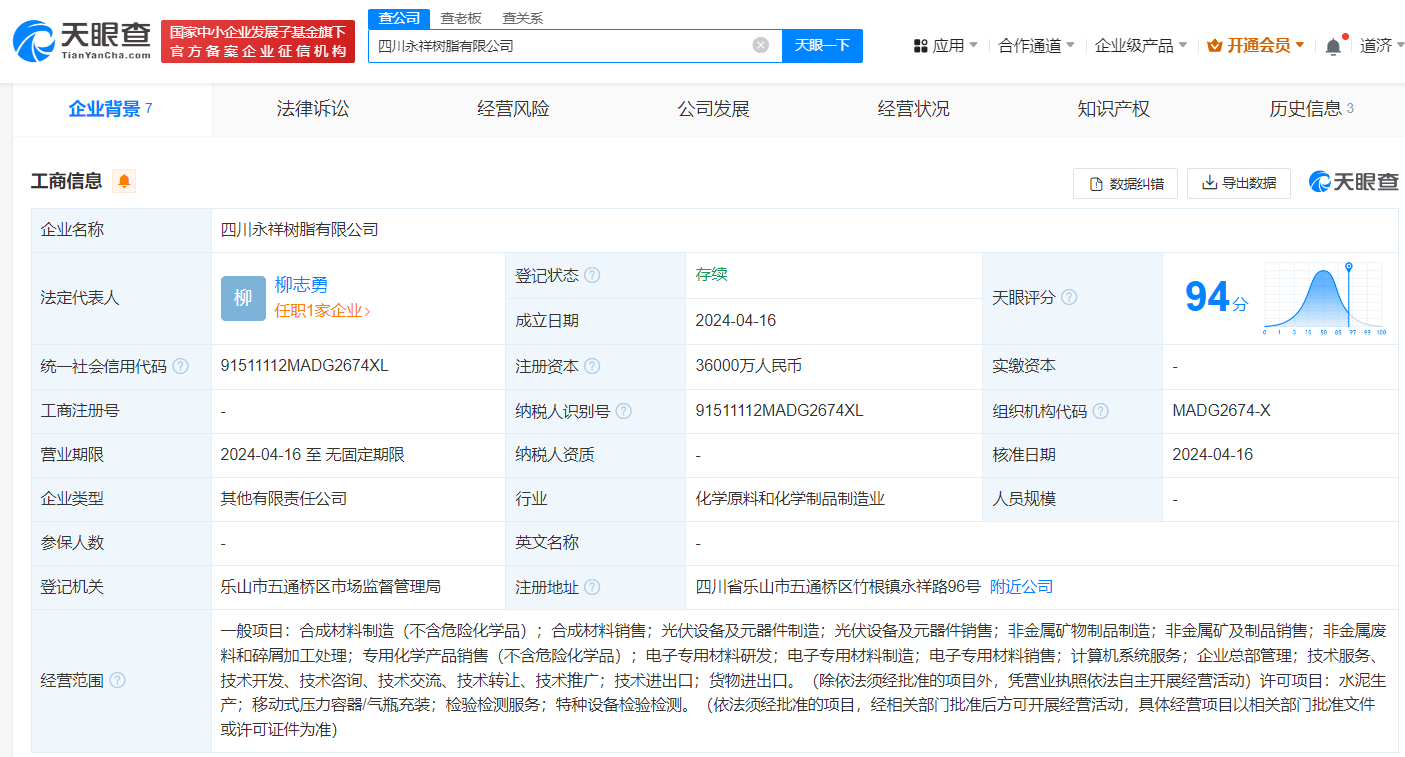Switch to the 法律诉讼 tab
Image resolution: width=1405 pixels, height=757 pixels.
click(311, 109)
